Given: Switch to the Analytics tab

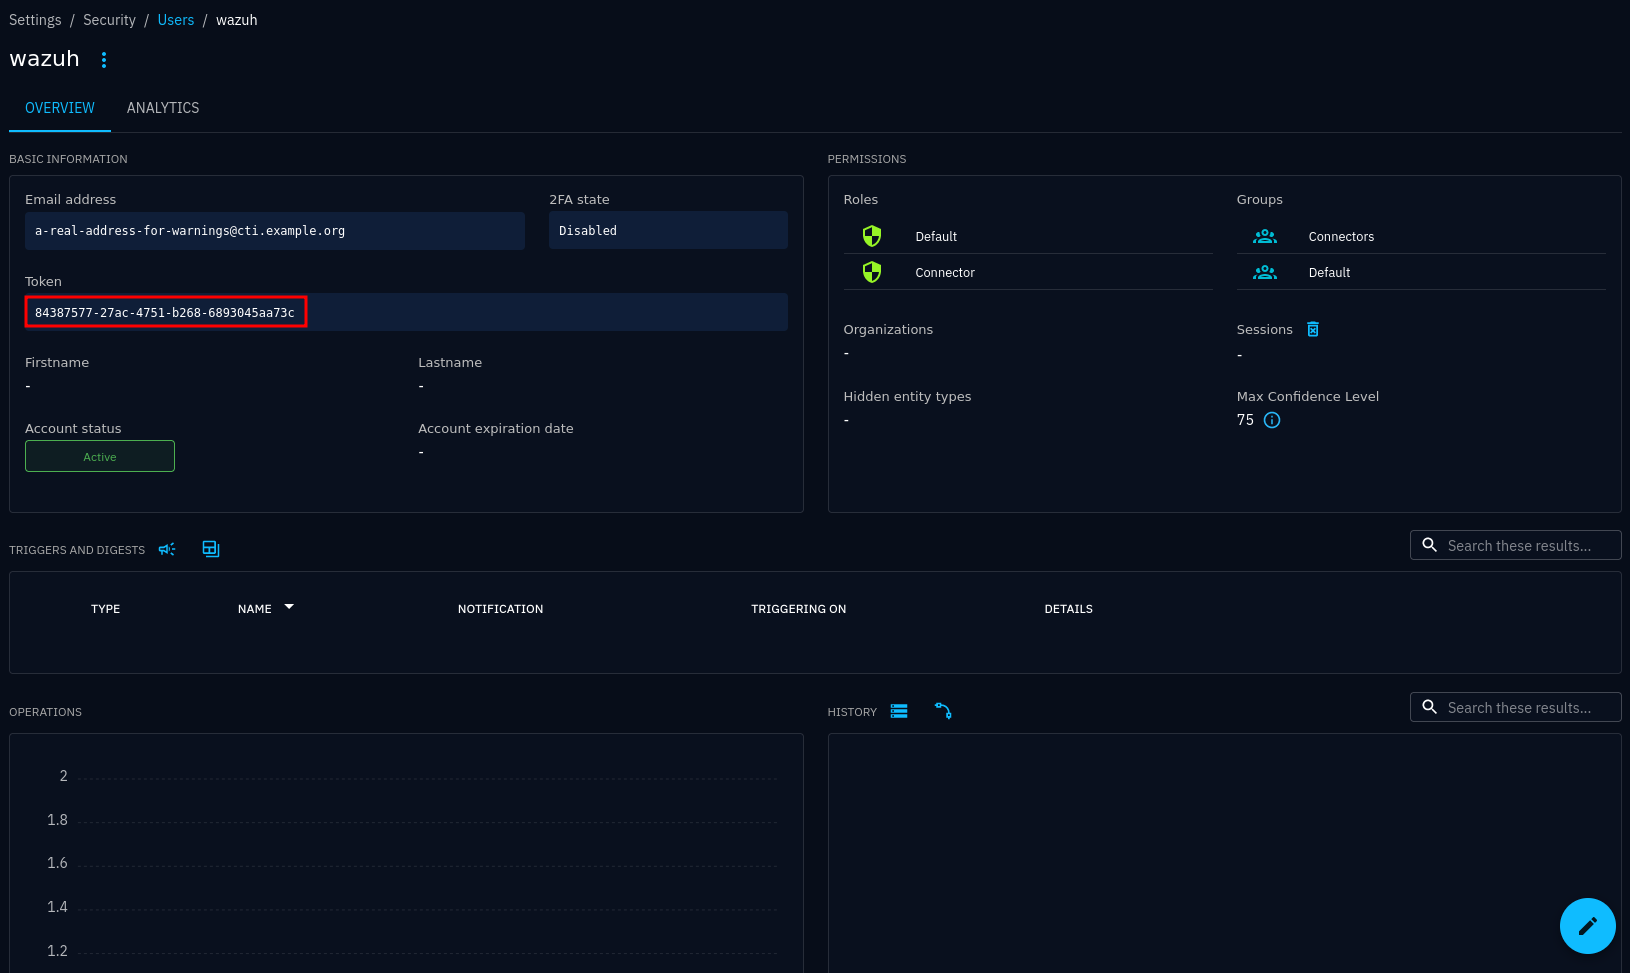Looking at the screenshot, I should coord(163,108).
